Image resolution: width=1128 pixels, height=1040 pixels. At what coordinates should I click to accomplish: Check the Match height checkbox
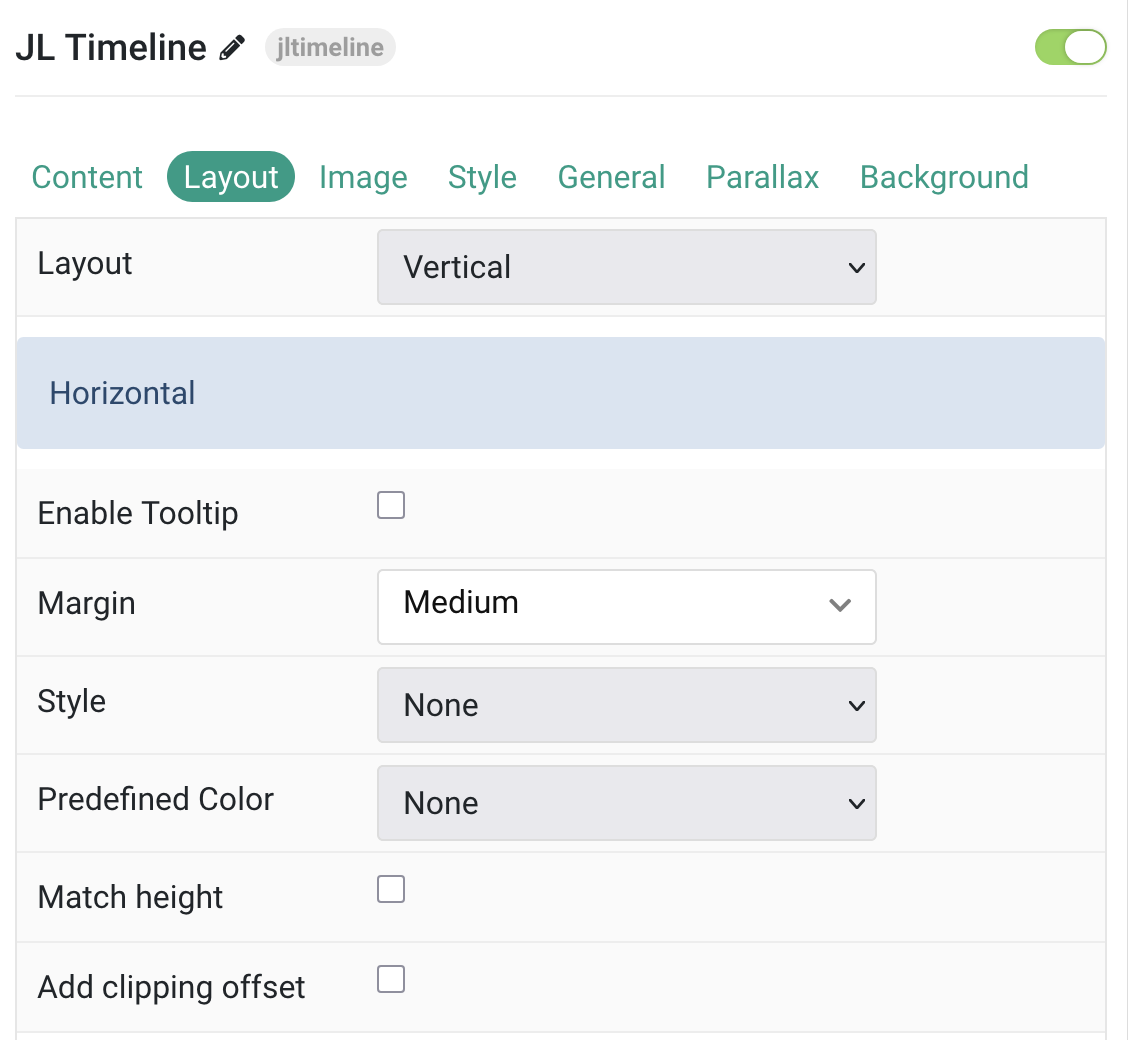(391, 890)
